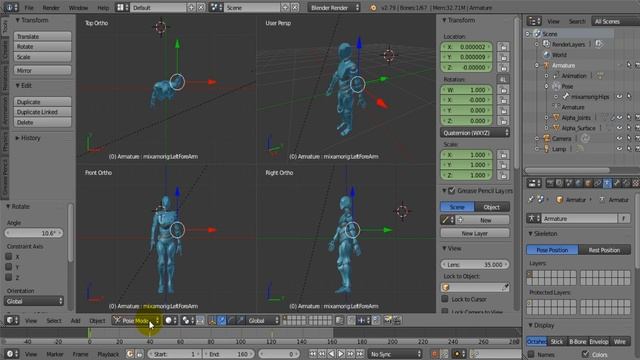Open the Orientation Global dropdown in Rotate panel
Screen dimensions: 640x360
point(34,301)
